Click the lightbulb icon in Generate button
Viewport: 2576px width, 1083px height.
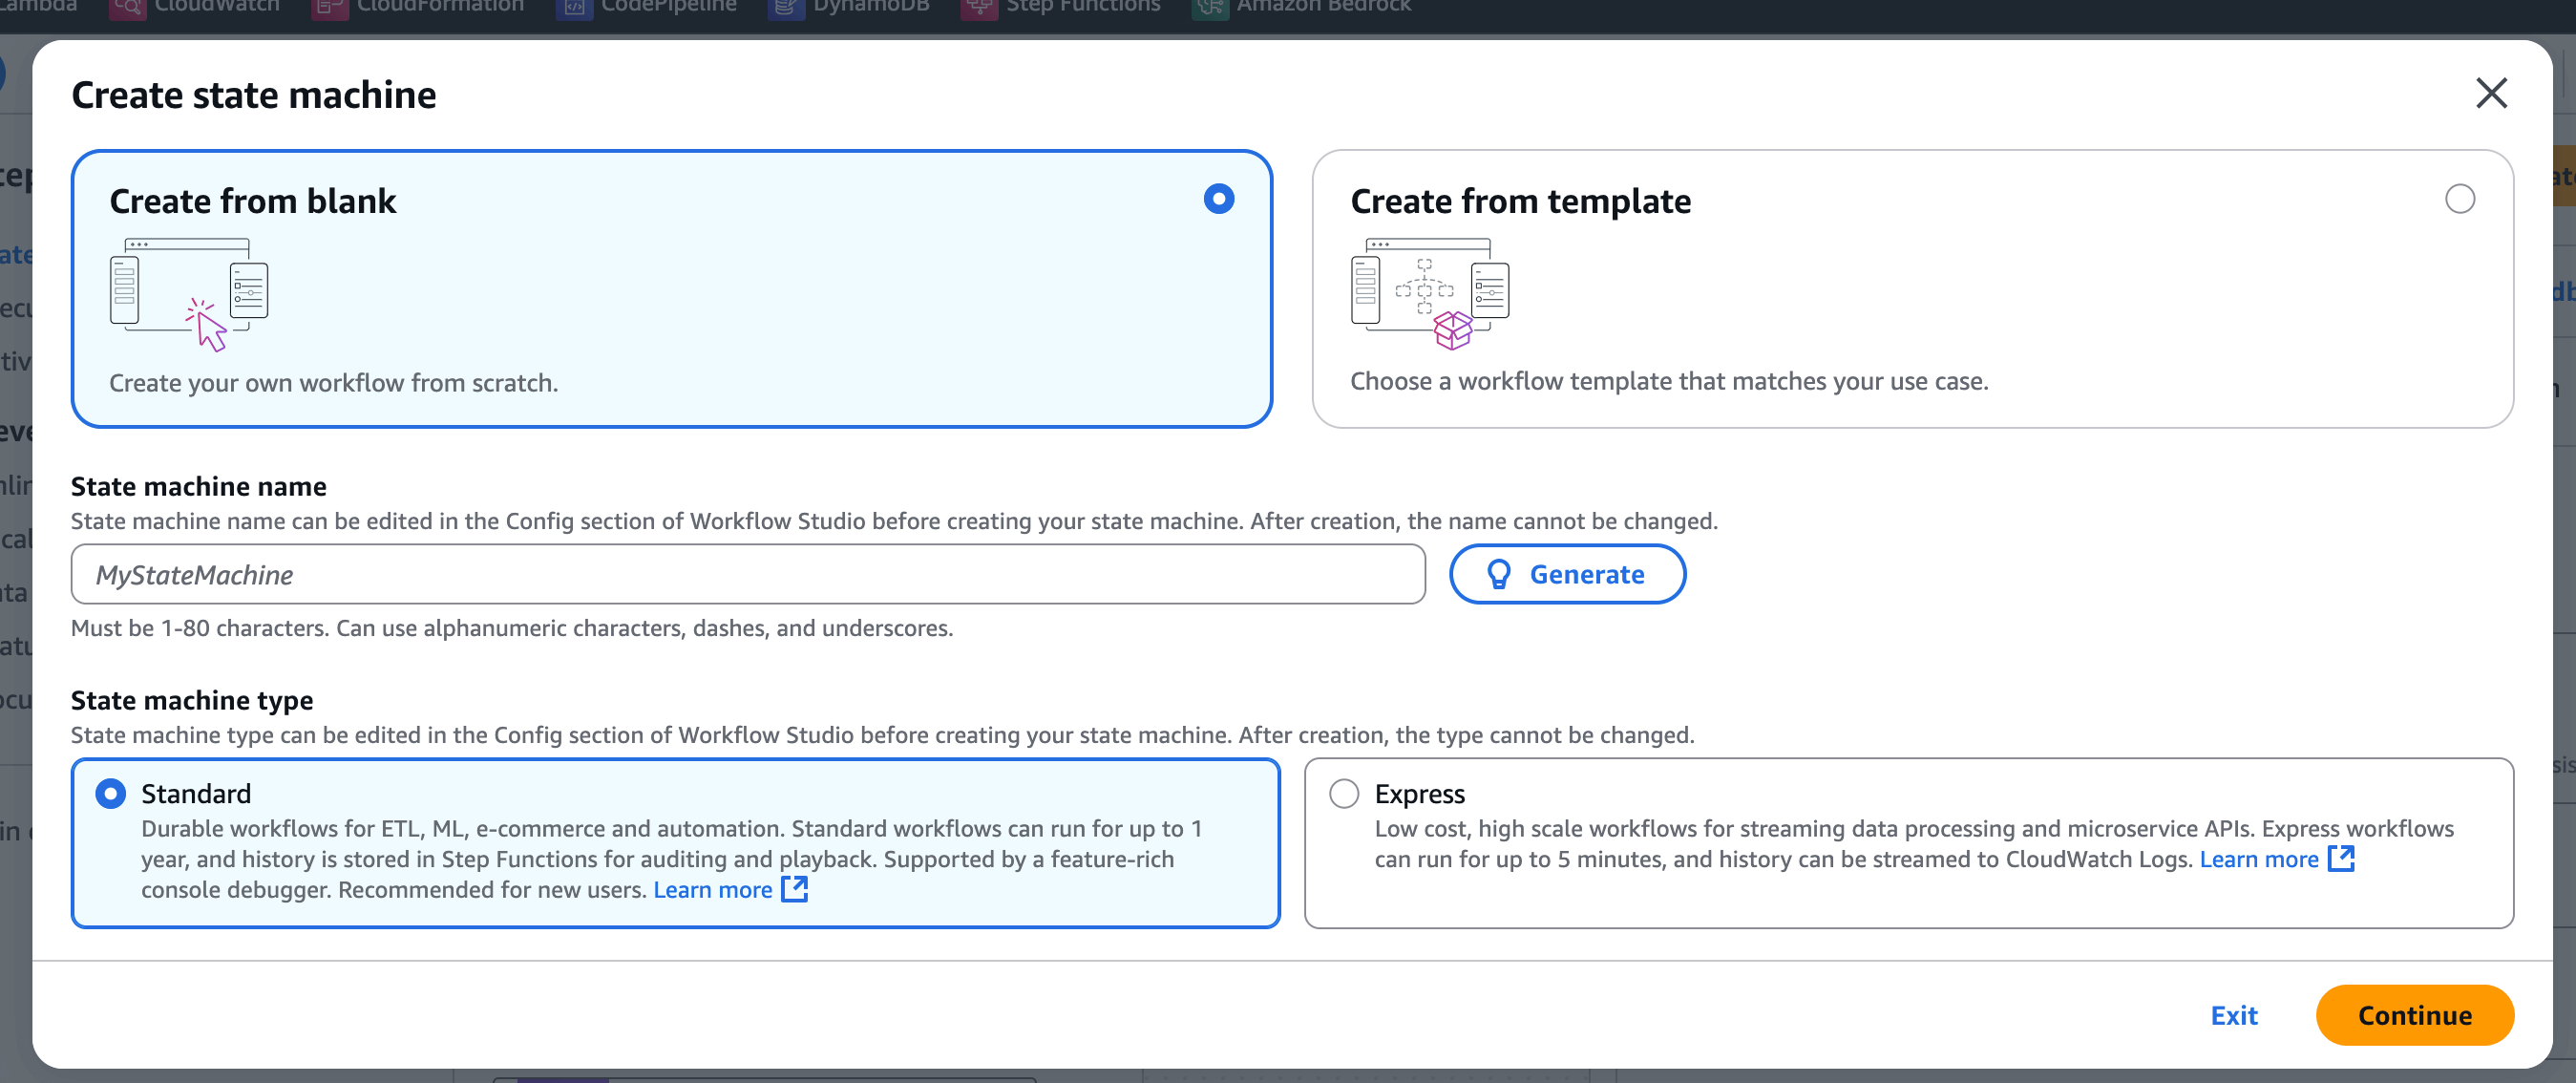[1498, 574]
